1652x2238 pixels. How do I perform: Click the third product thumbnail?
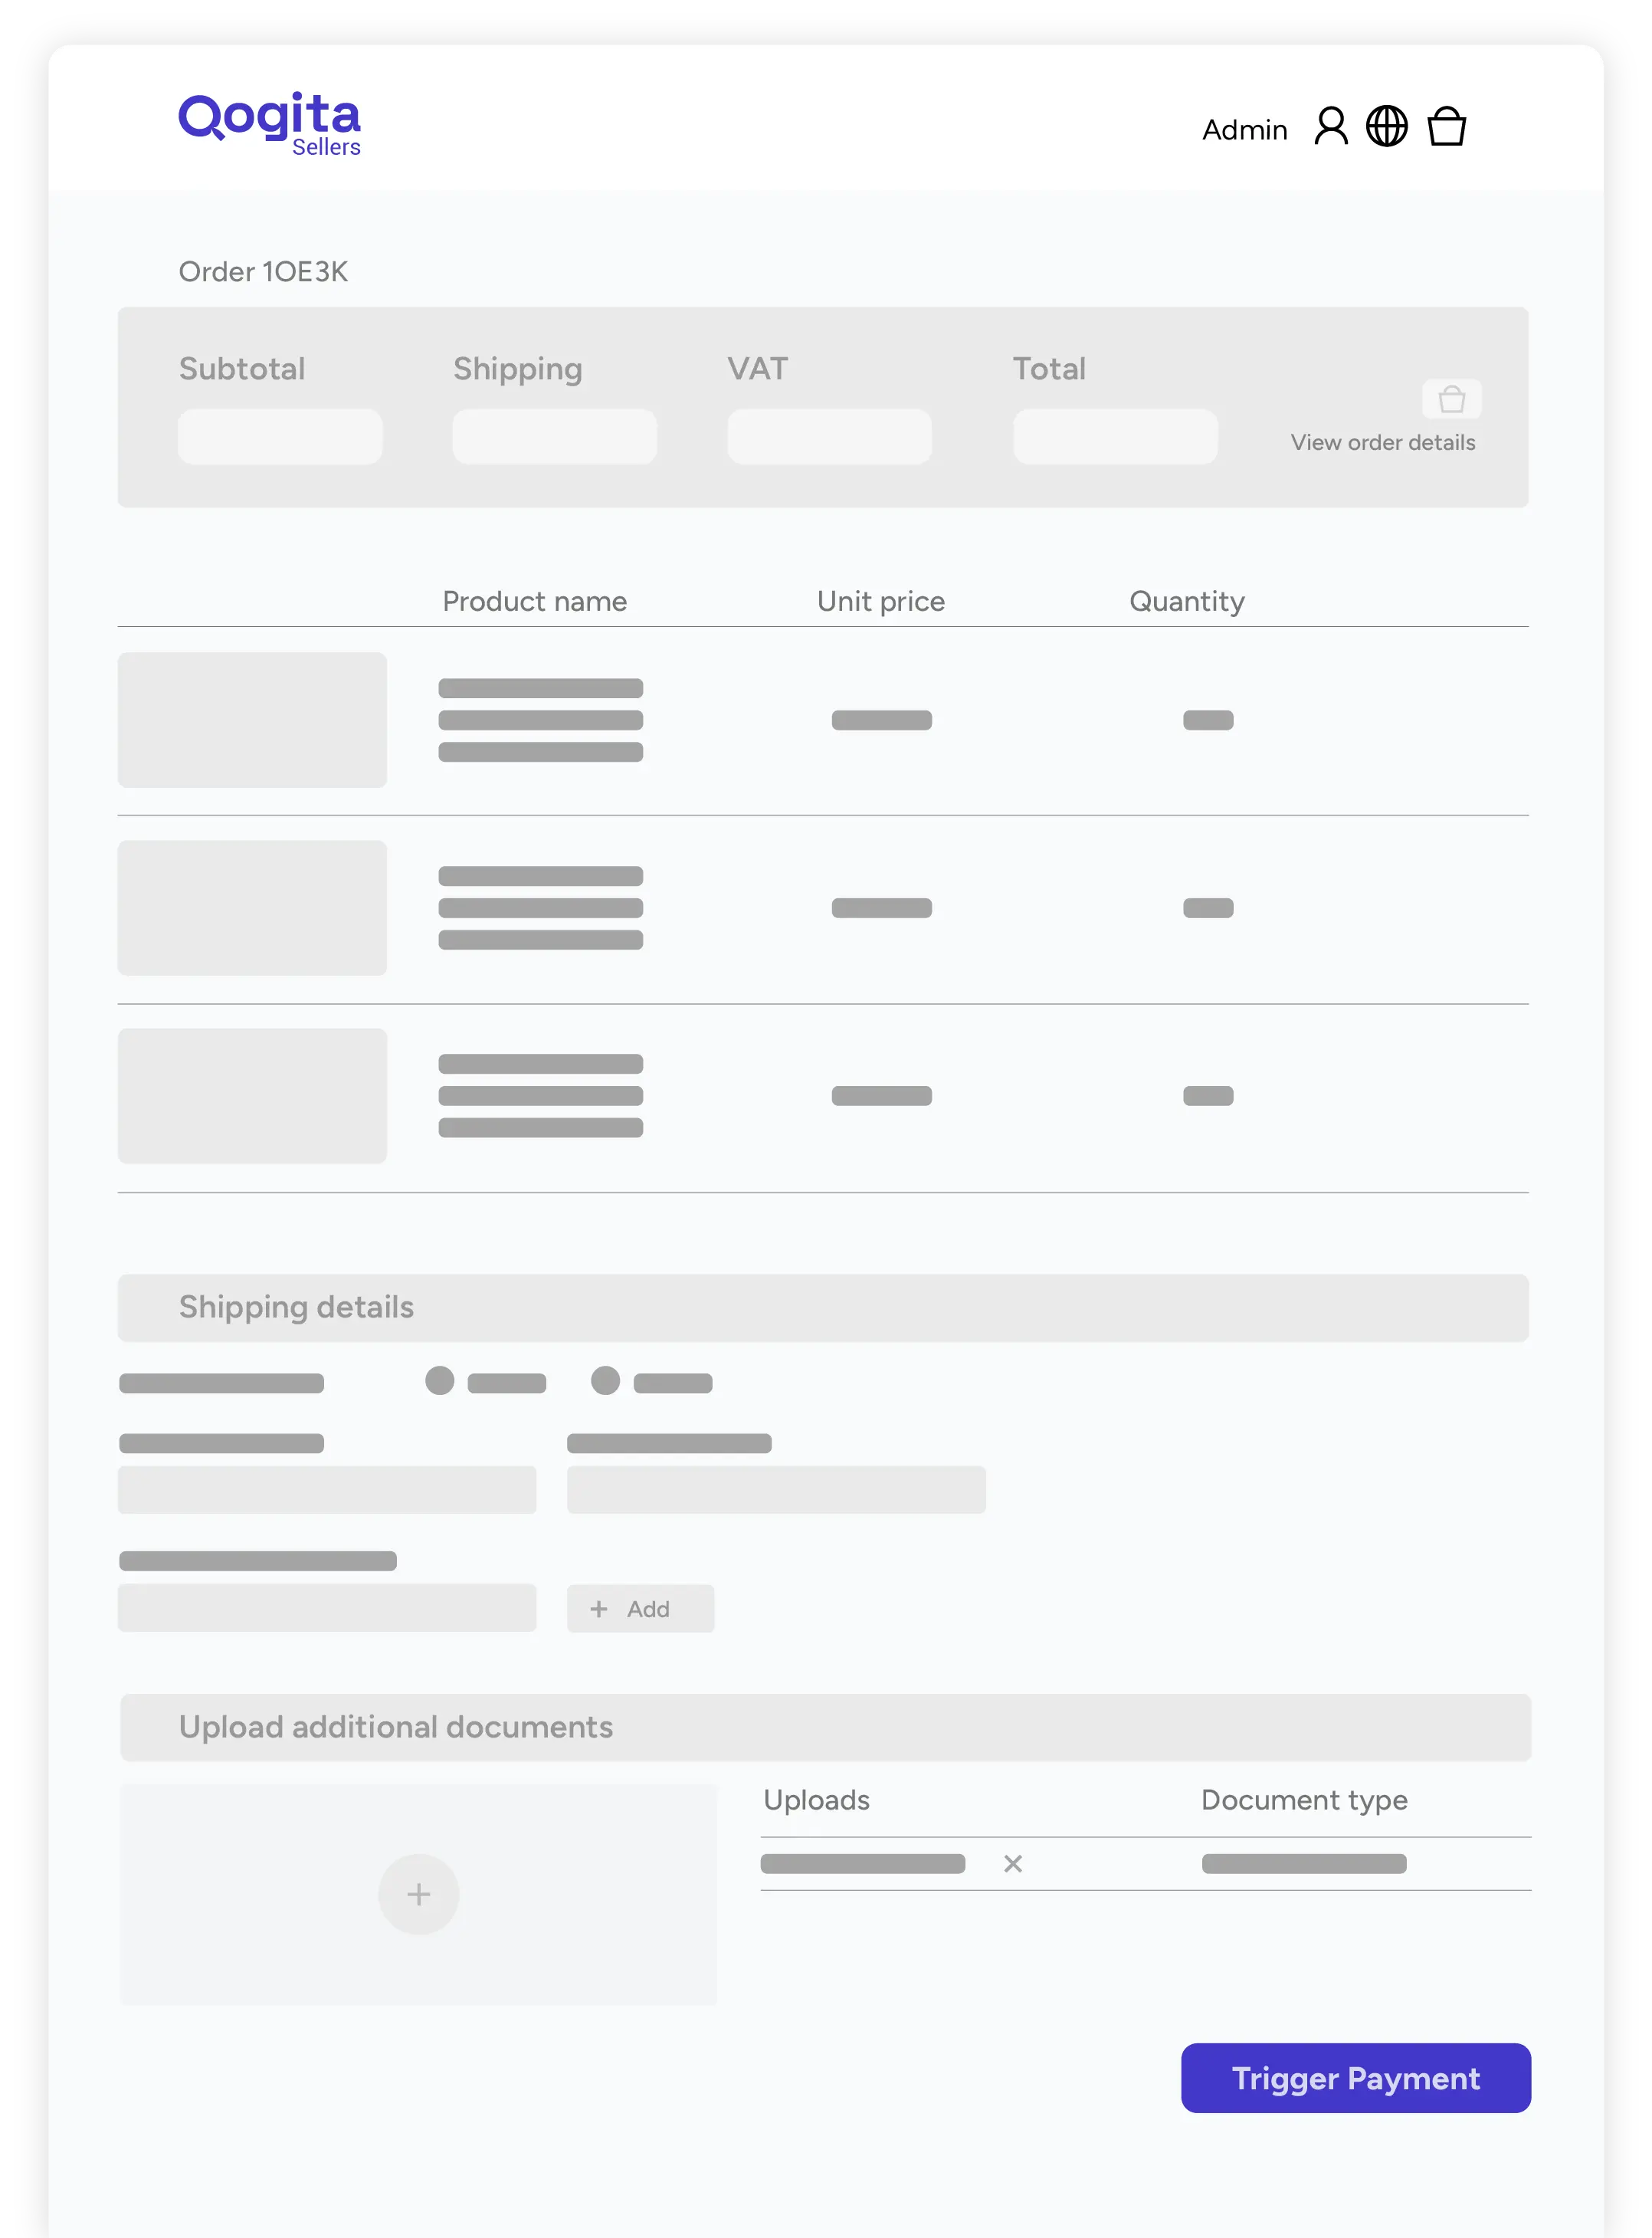coord(252,1096)
